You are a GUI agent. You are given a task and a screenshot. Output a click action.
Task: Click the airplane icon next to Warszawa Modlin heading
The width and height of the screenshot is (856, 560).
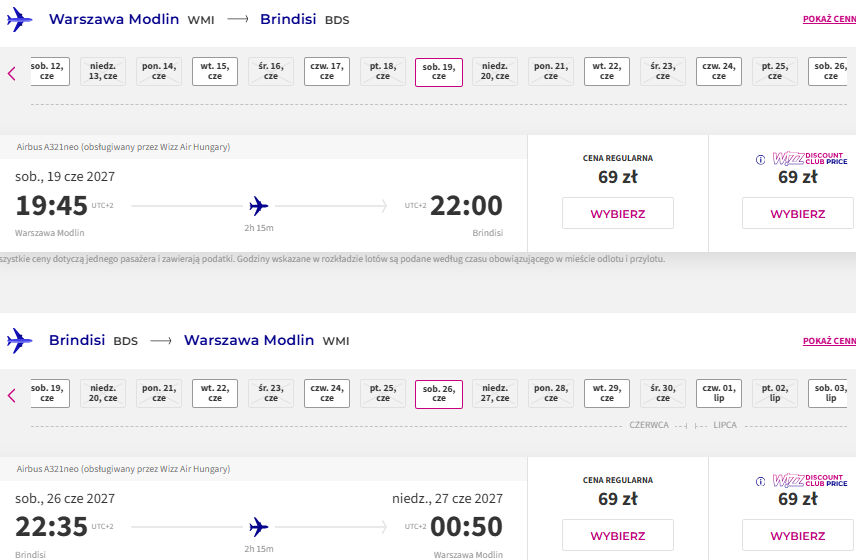tap(20, 20)
